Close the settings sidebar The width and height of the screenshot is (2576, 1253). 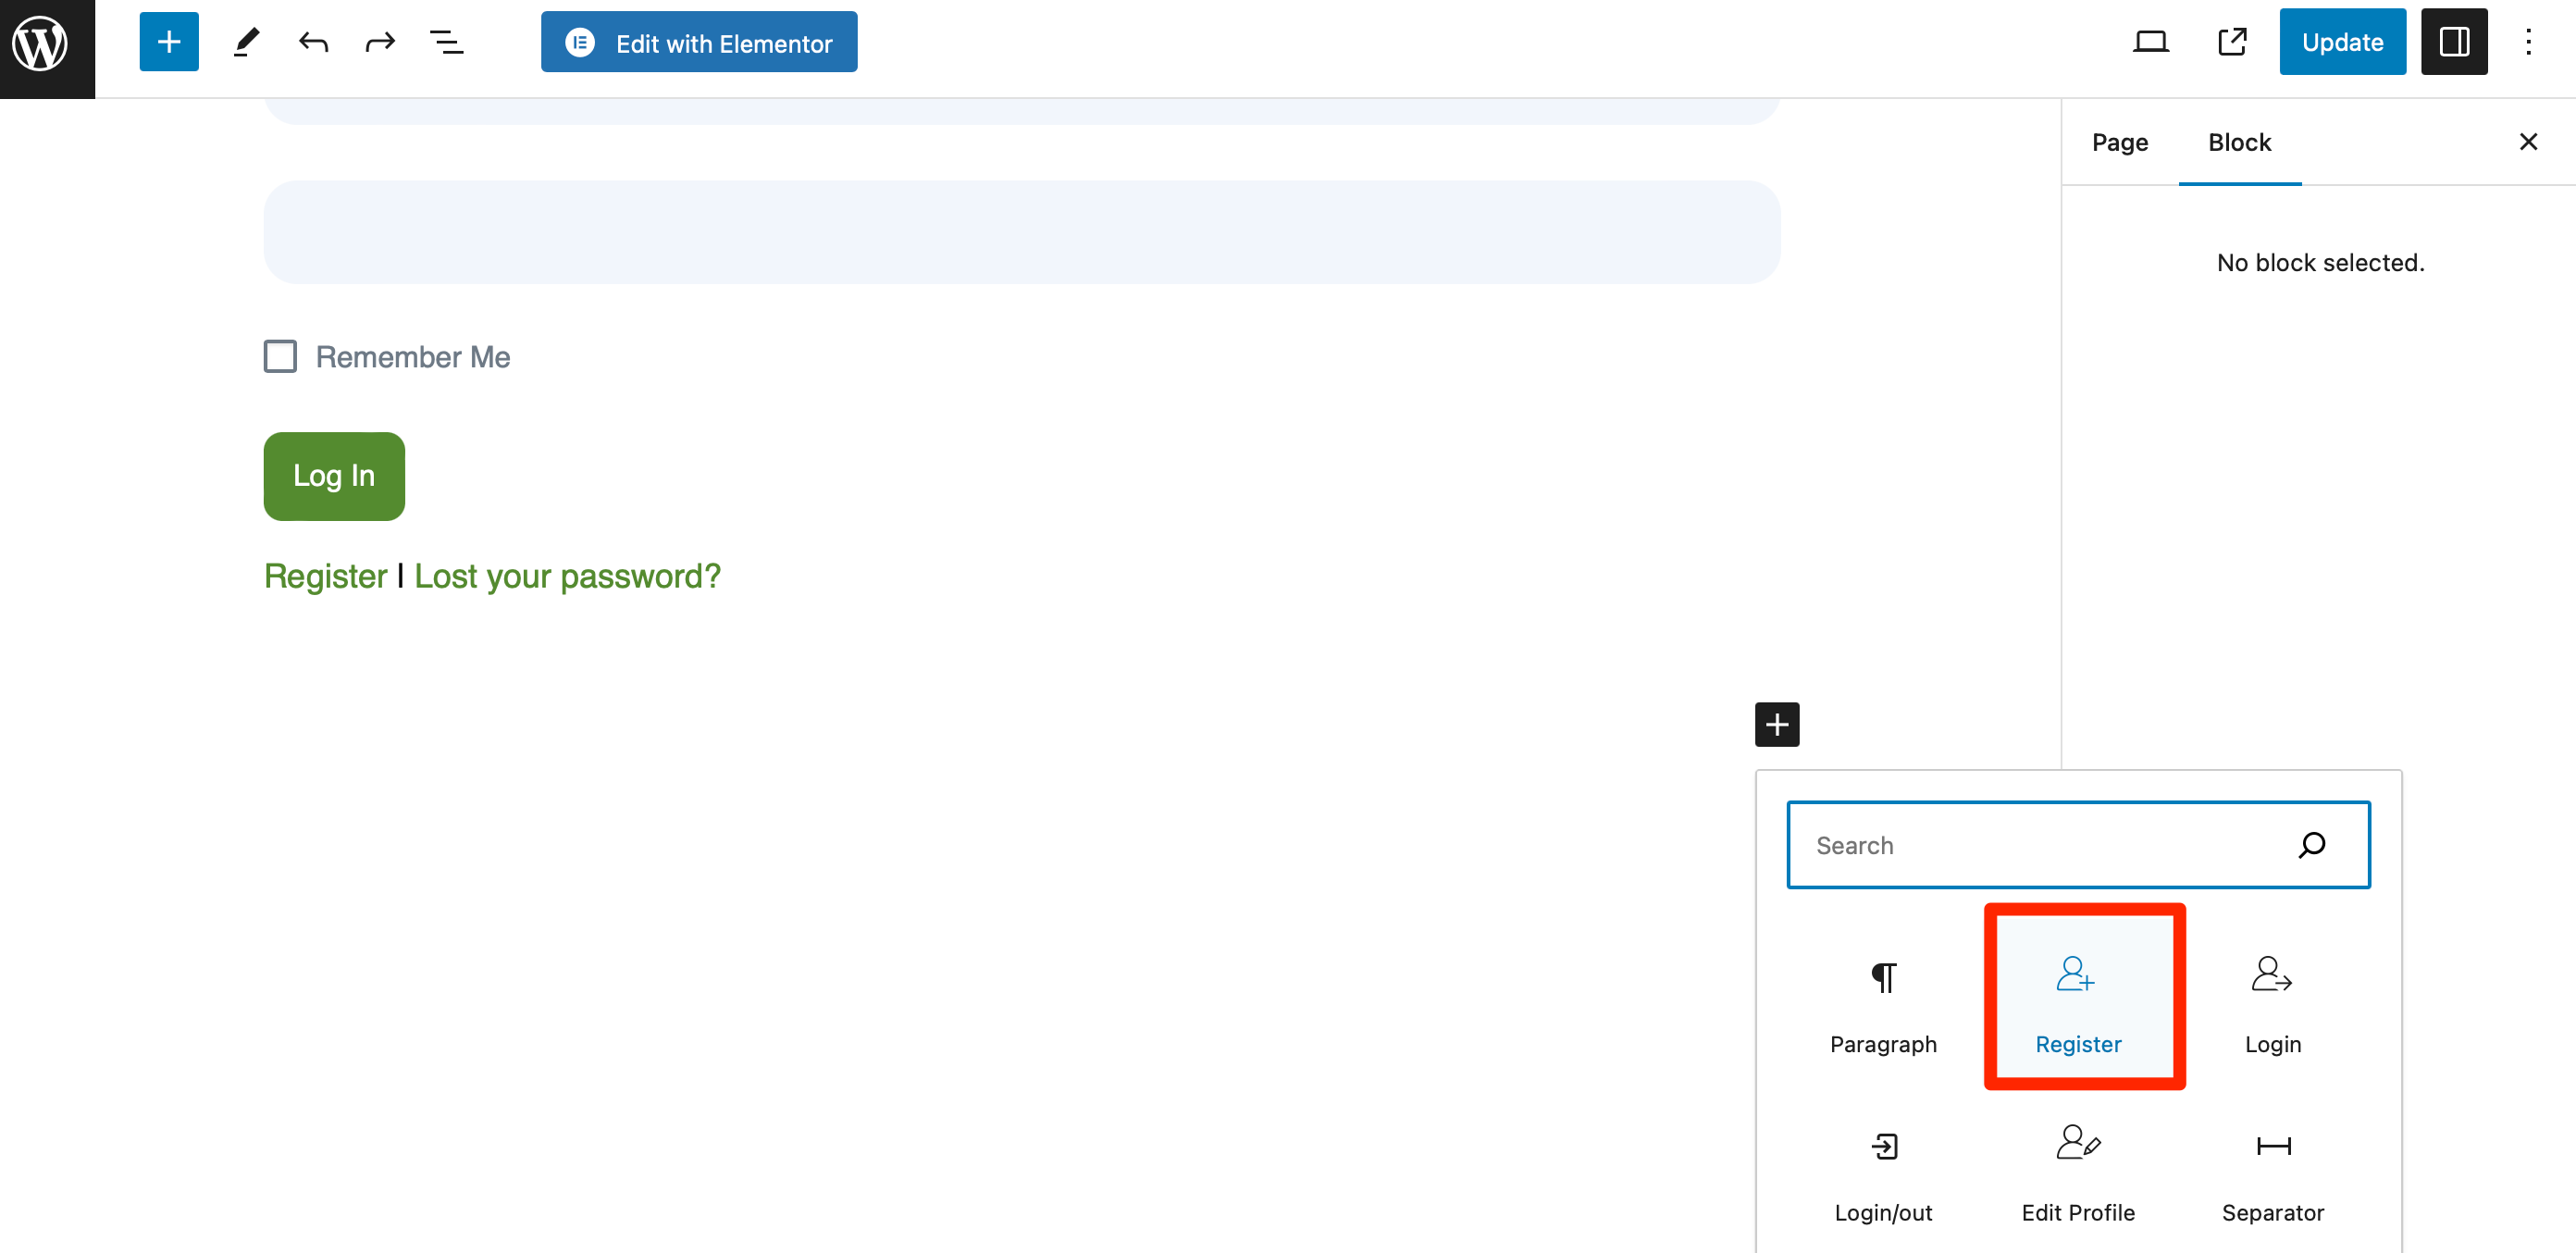(2528, 142)
